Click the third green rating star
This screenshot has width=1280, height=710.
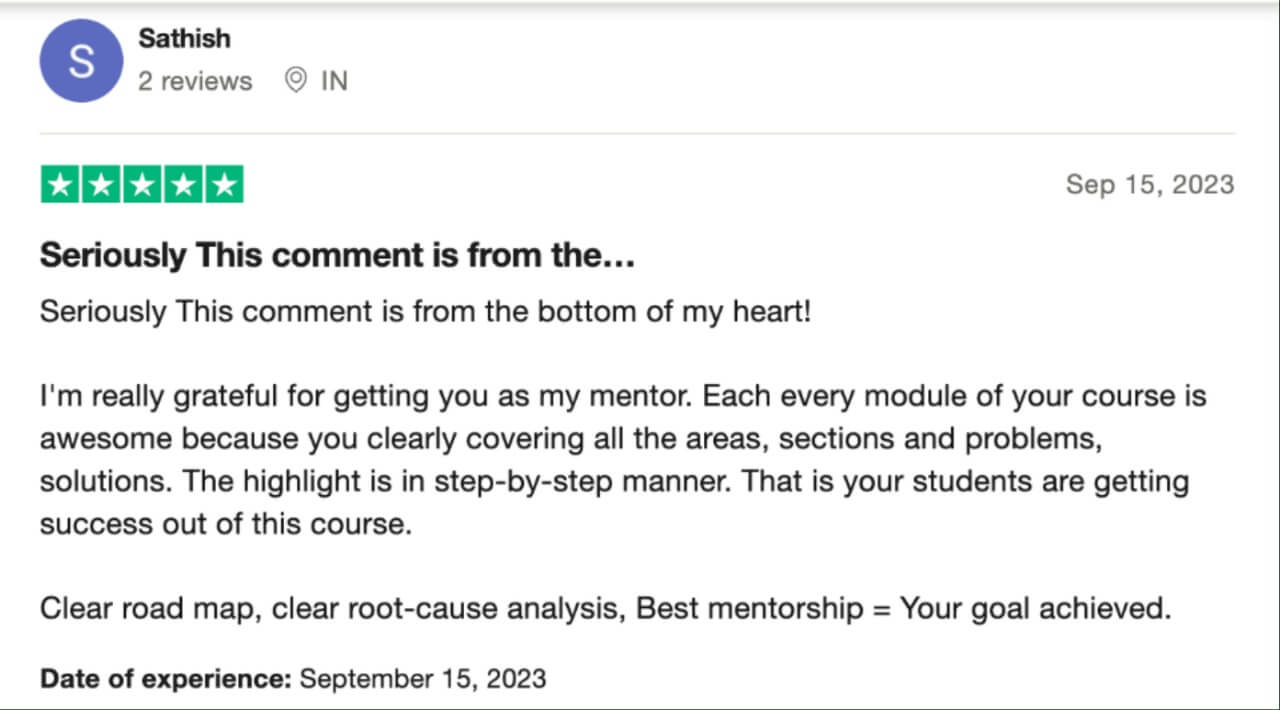pos(142,185)
